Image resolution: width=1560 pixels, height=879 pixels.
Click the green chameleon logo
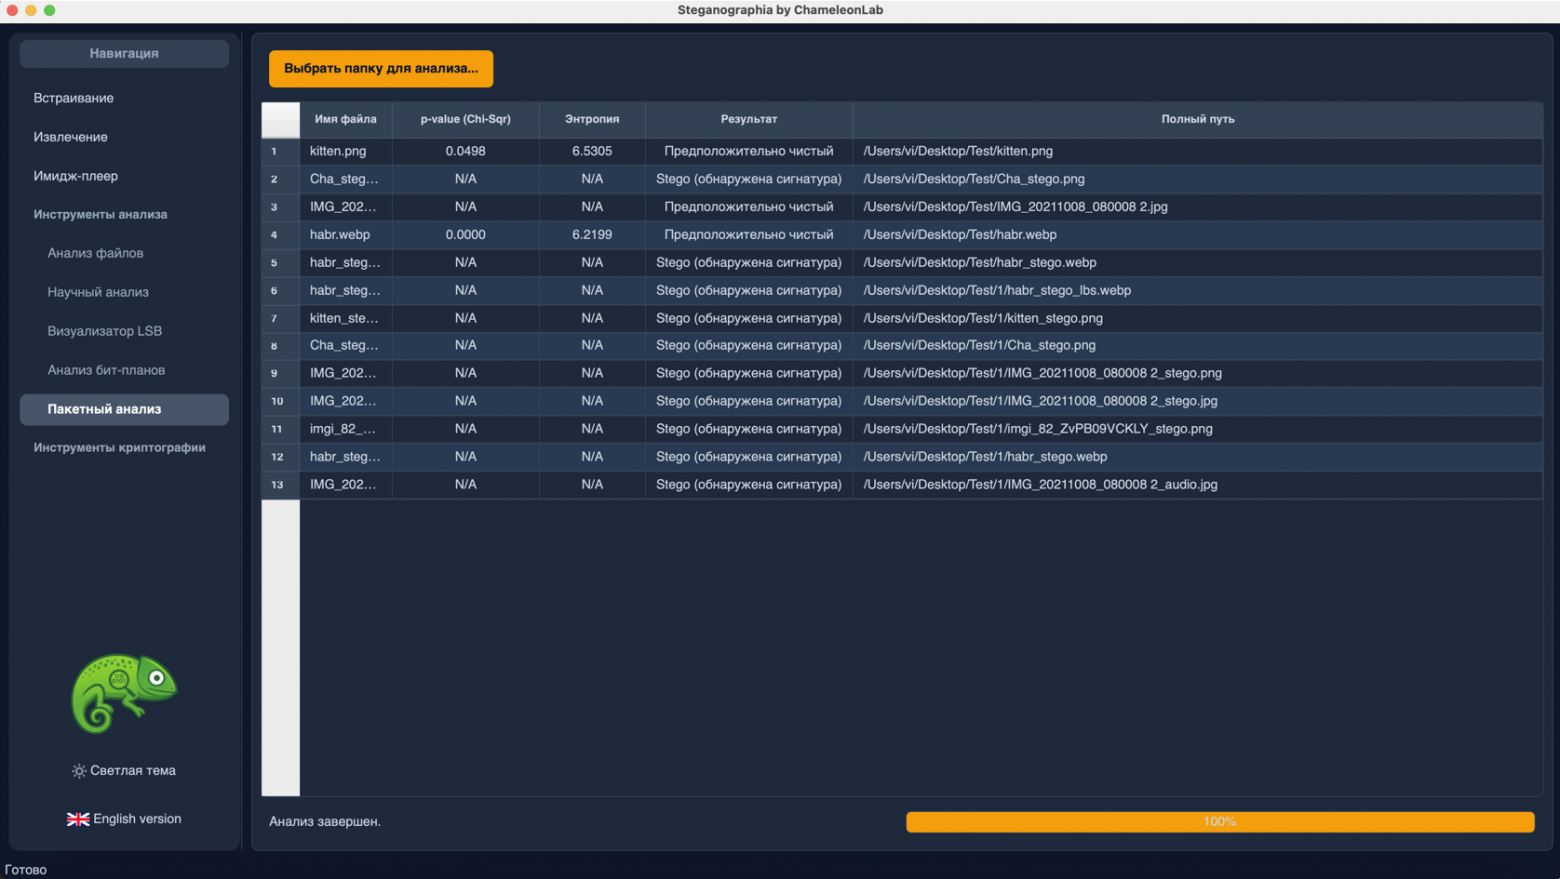pyautogui.click(x=123, y=693)
